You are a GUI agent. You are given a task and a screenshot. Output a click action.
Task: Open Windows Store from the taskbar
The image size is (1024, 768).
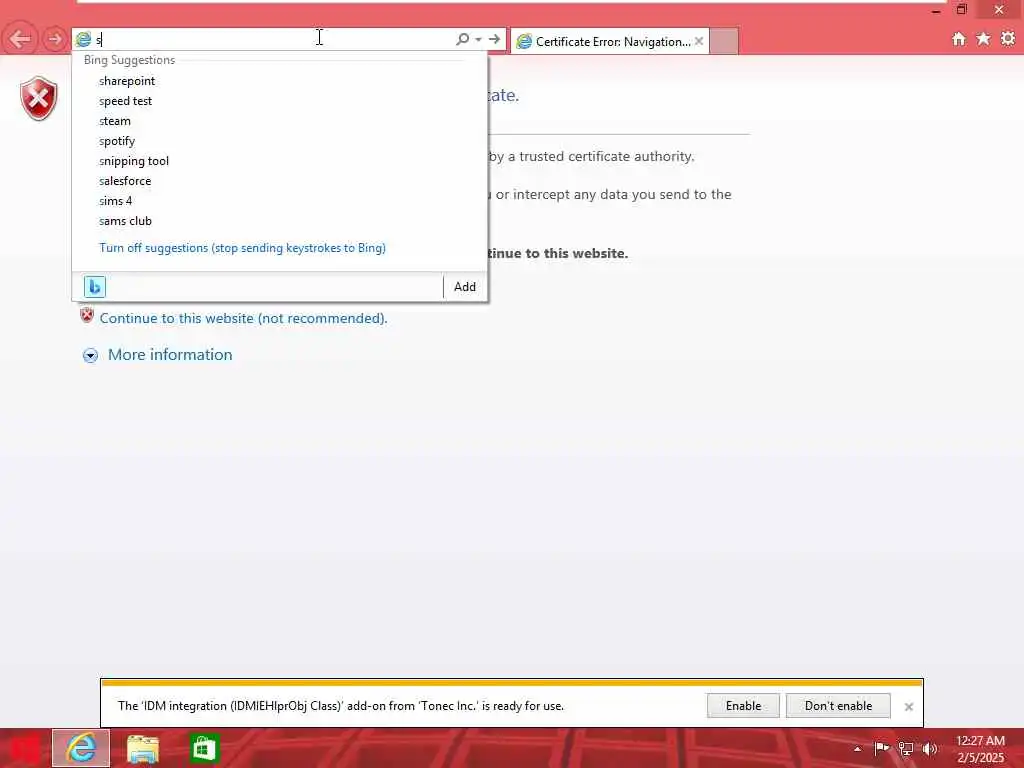click(204, 748)
